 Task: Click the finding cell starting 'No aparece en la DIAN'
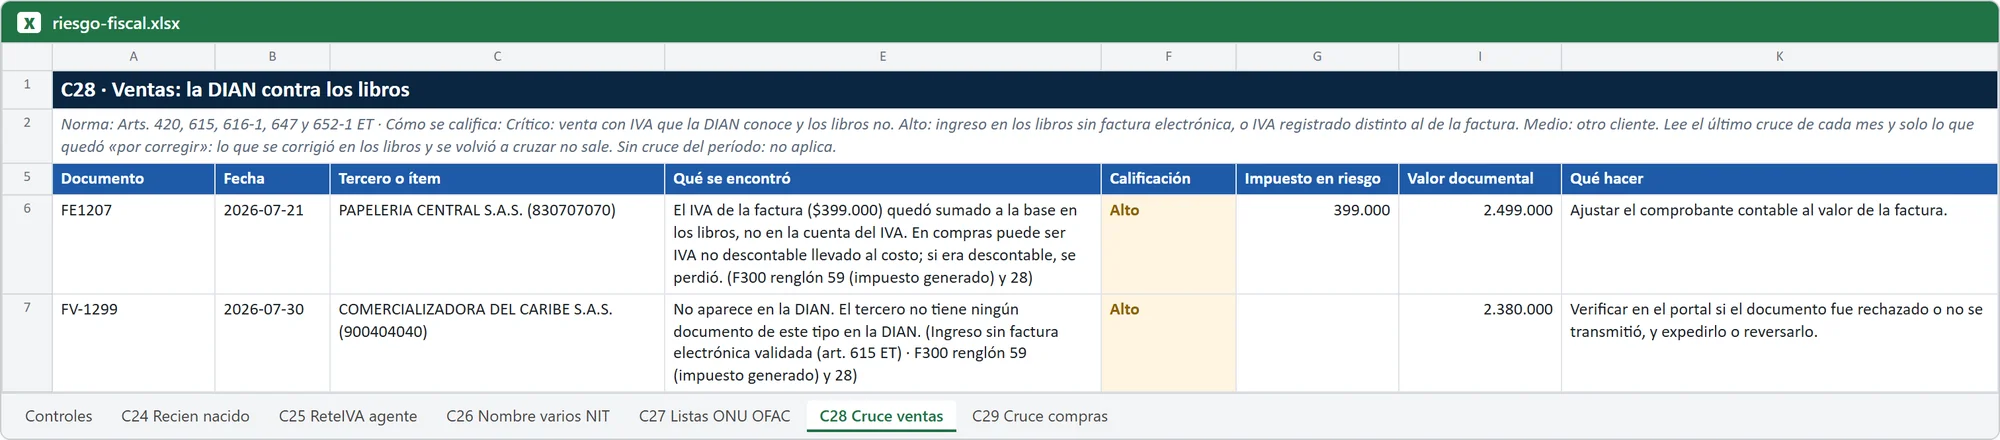tap(883, 342)
